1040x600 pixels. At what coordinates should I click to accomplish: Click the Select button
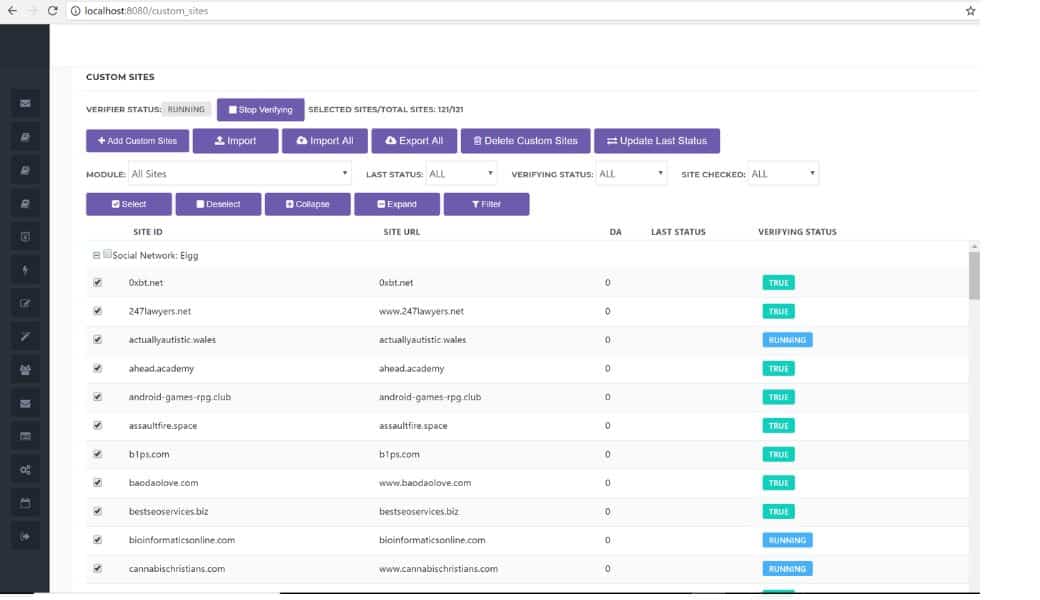(129, 204)
